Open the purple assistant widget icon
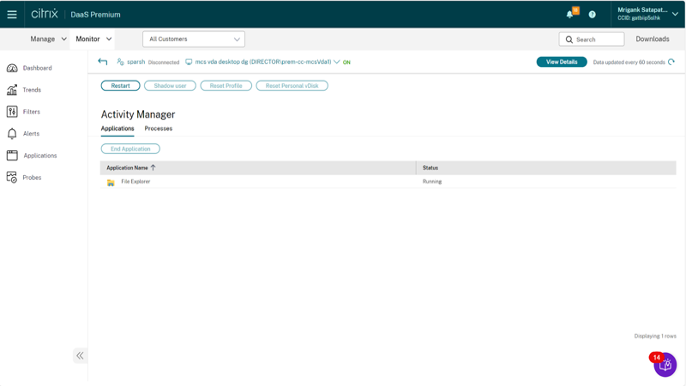Image resolution: width=686 pixels, height=386 pixels. 665,365
